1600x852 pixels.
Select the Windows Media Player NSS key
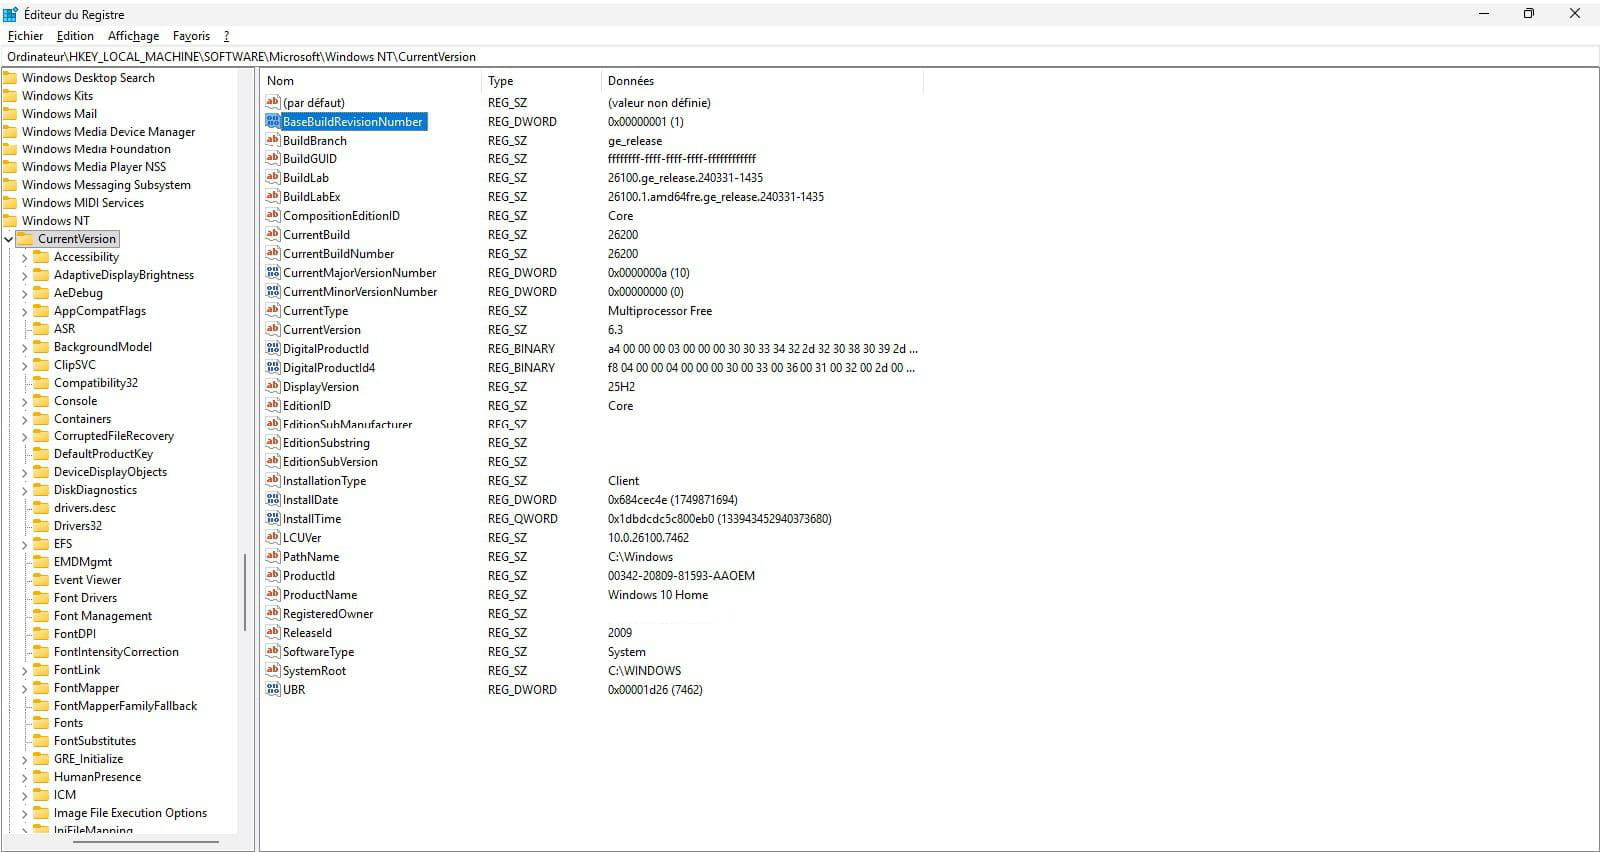point(94,167)
